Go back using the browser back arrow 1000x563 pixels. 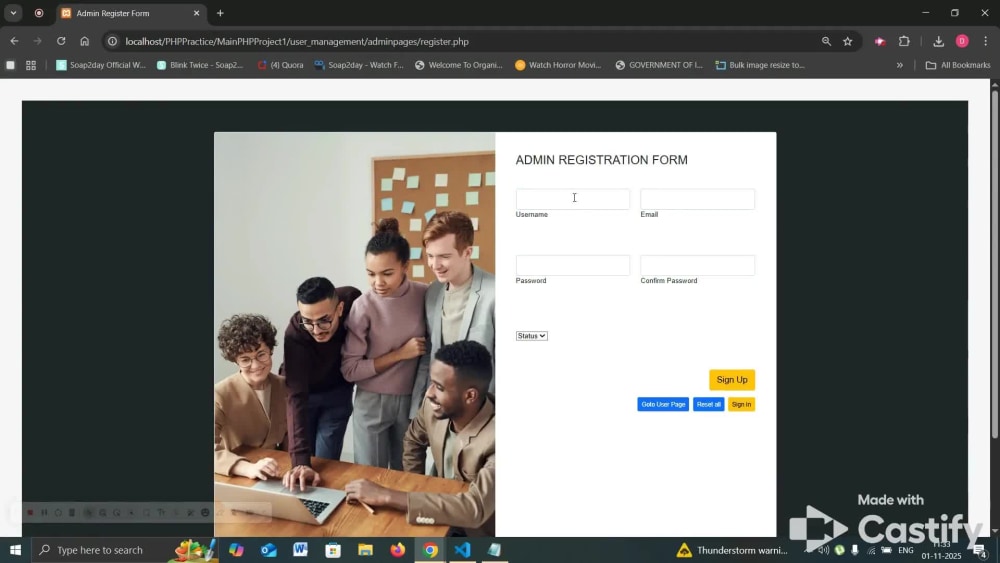point(14,41)
